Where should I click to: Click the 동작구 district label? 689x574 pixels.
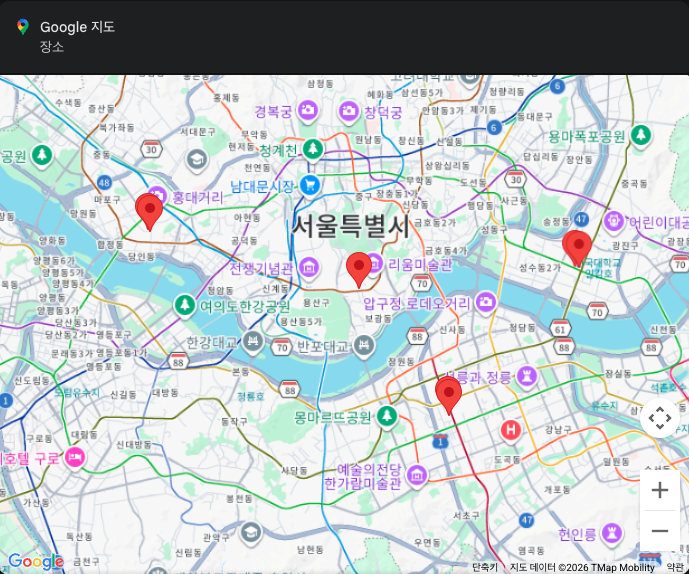tap(234, 421)
